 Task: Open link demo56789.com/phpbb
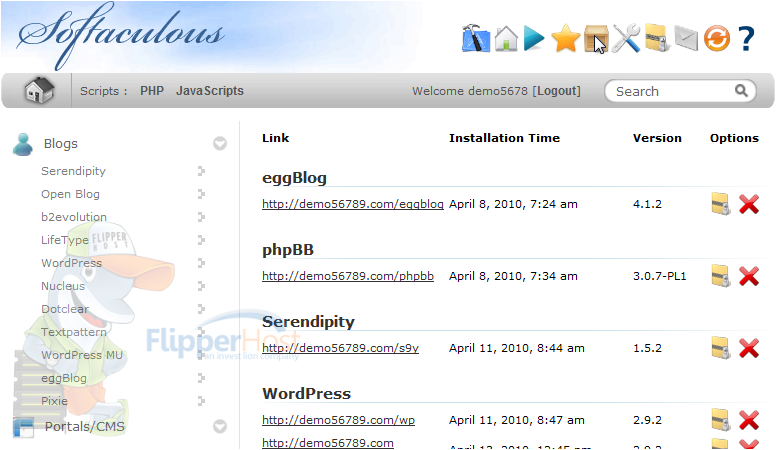[347, 276]
